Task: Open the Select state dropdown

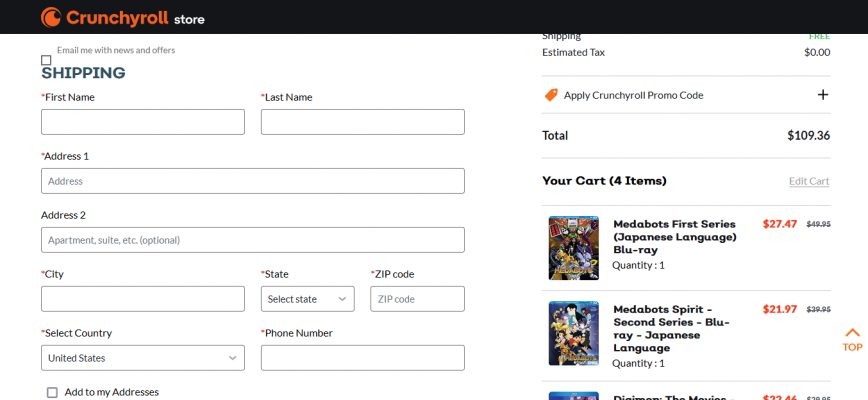Action: click(x=307, y=299)
